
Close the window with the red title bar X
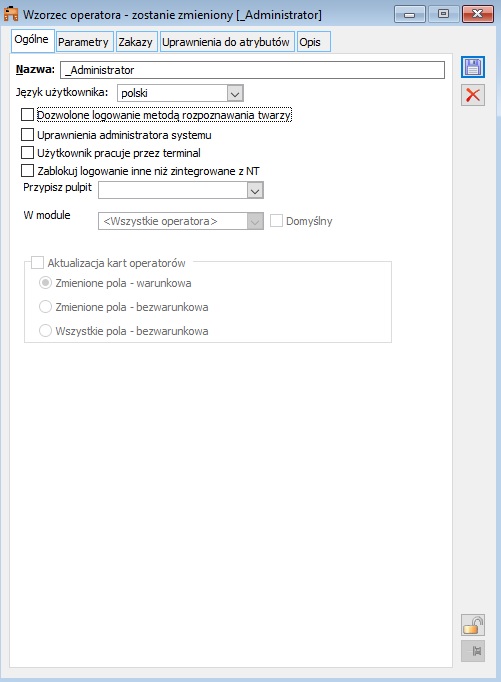click(x=478, y=14)
